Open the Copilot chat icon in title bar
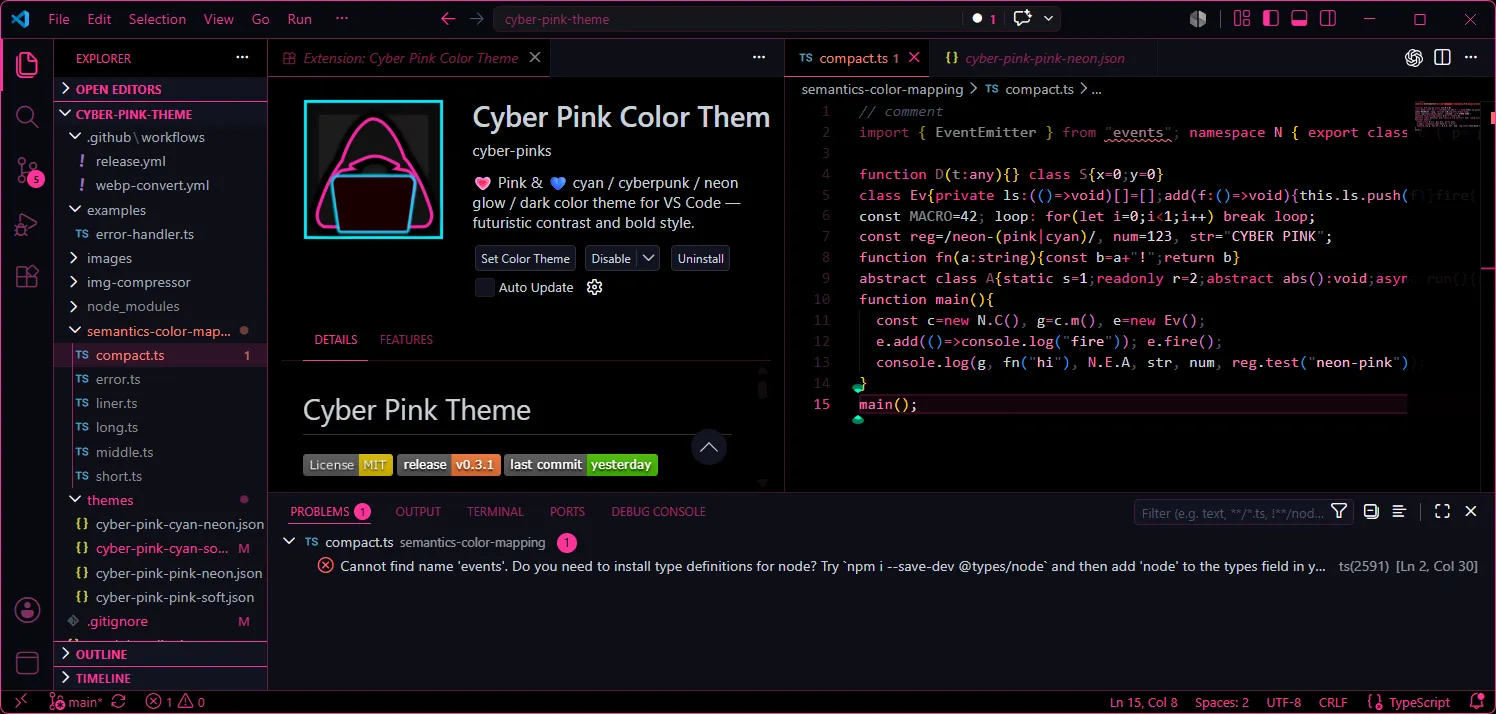Screen dimensions: 1496x714 pos(1022,19)
